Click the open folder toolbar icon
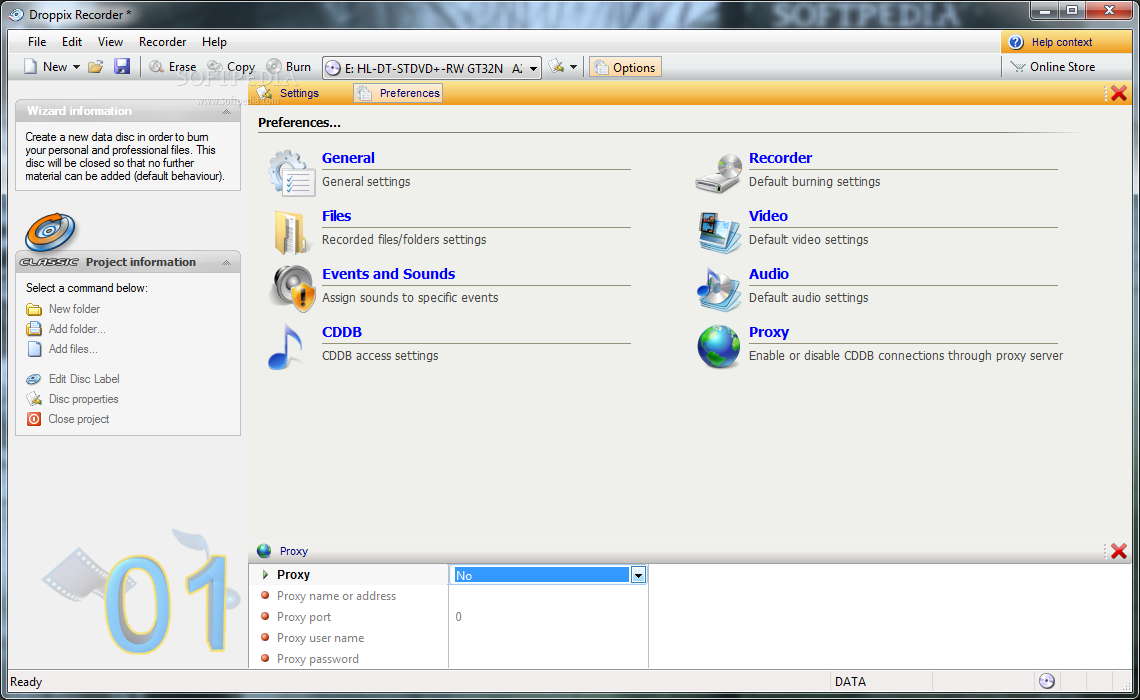Screen dimensions: 1140x700 tap(95, 67)
